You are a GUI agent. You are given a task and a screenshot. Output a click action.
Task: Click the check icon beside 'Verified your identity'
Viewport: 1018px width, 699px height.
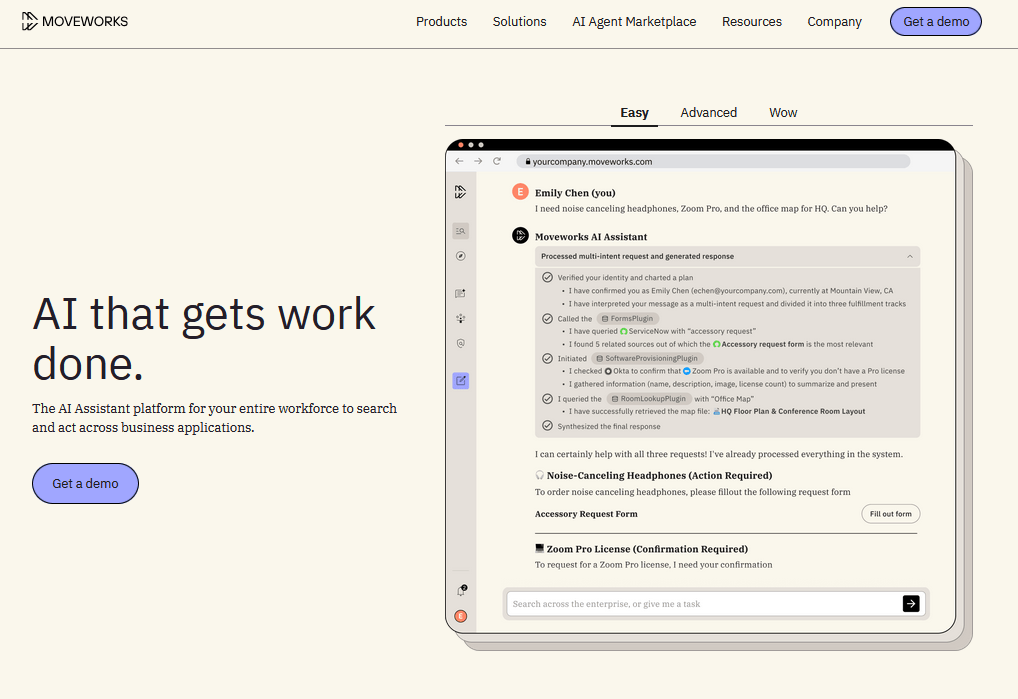547,277
